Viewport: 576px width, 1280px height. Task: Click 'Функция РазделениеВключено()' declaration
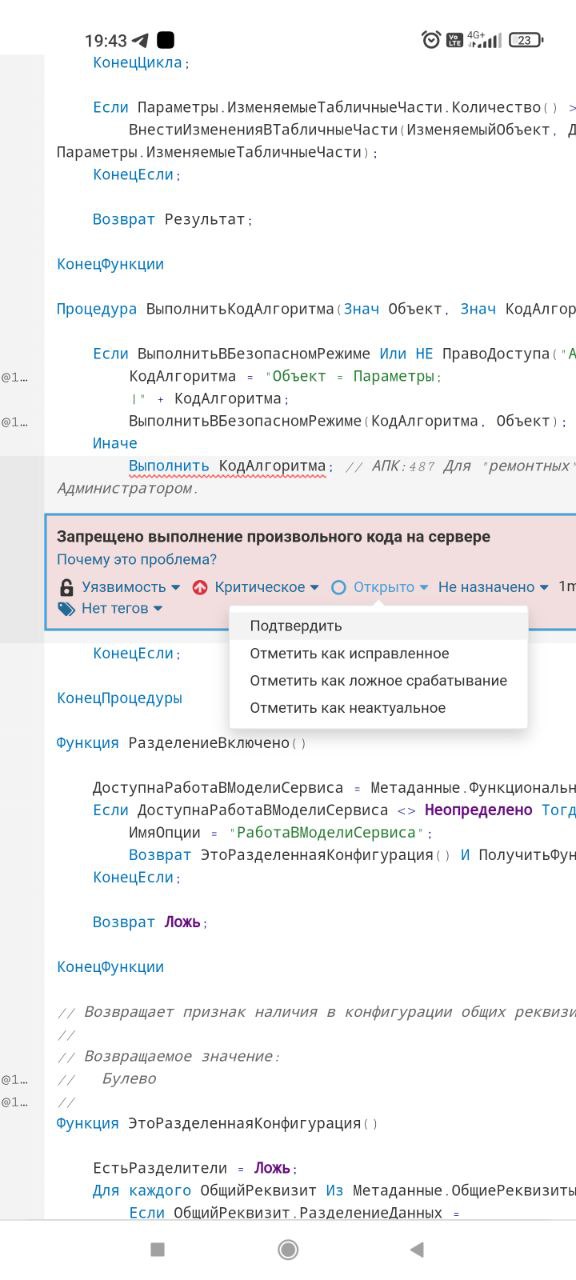[x=182, y=743]
